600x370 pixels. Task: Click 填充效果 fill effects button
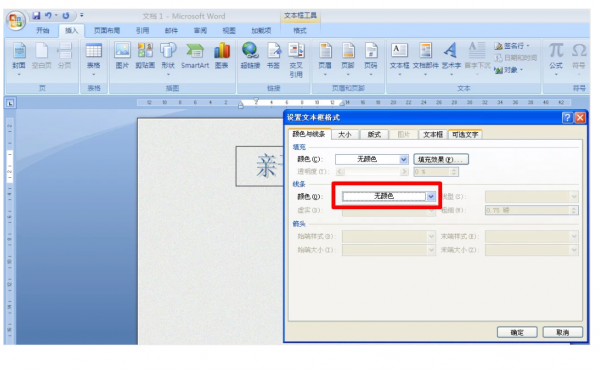click(x=441, y=159)
